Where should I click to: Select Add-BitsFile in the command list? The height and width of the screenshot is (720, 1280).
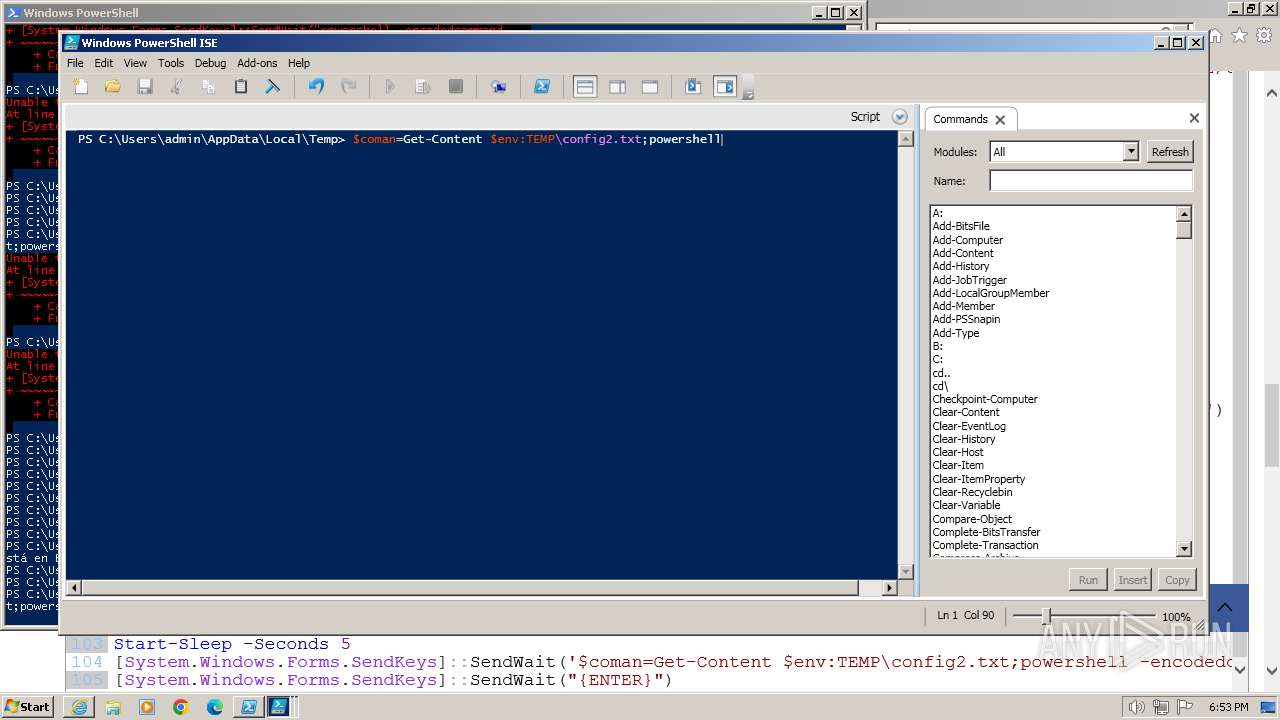tap(961, 226)
